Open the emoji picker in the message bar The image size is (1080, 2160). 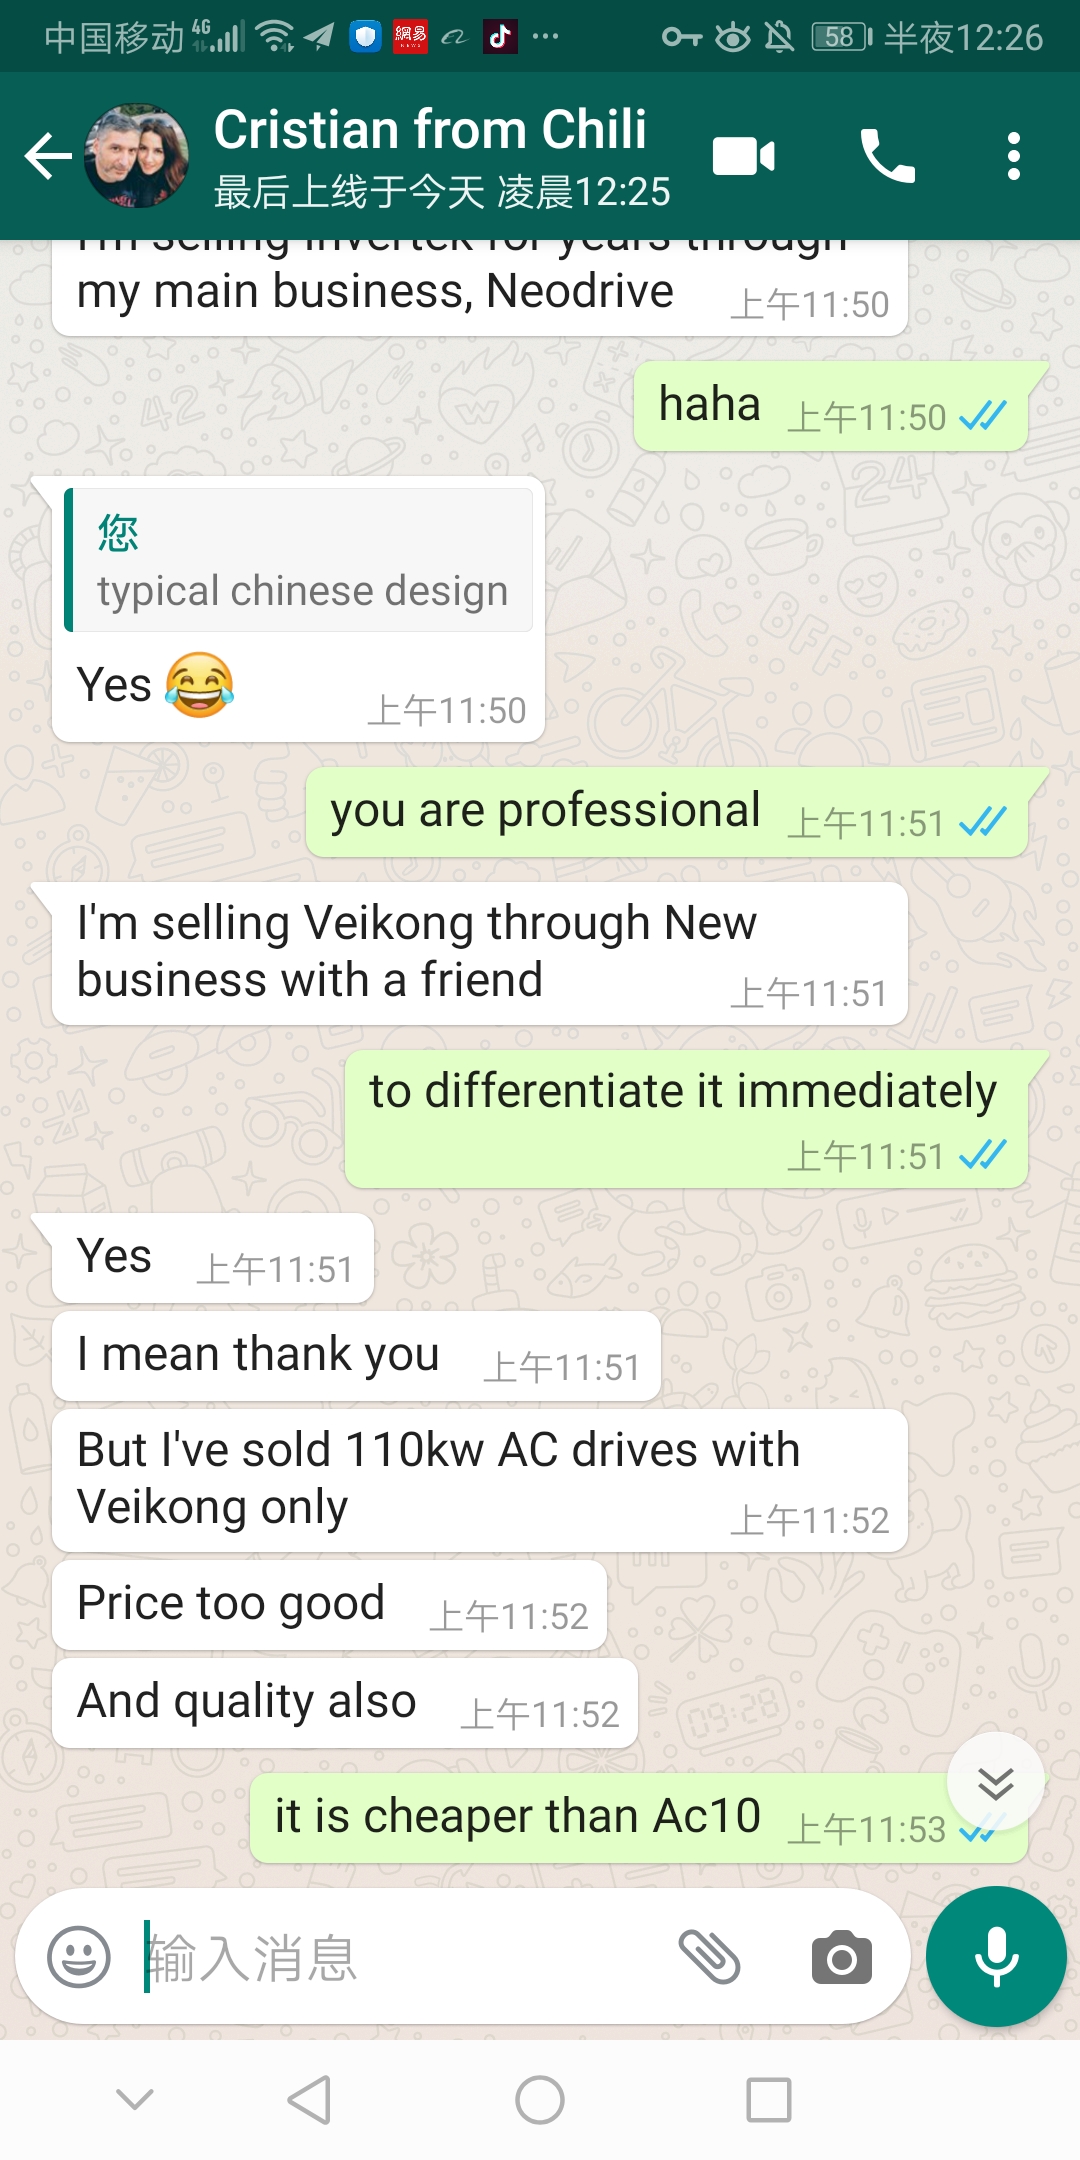coord(79,1957)
